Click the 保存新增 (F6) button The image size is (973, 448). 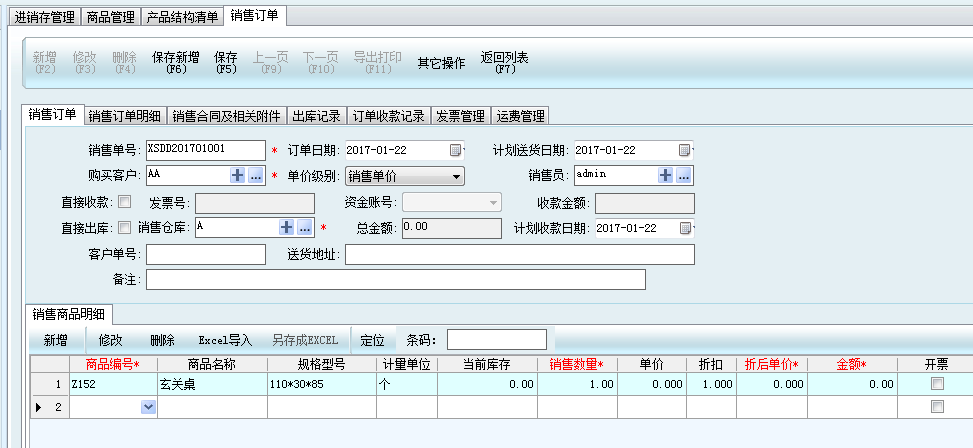(176, 63)
